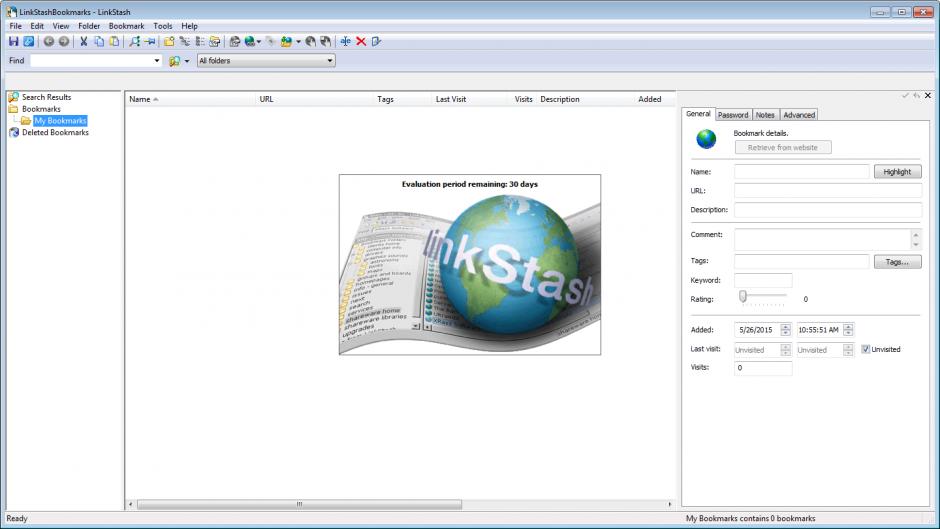Open the Find text dropdown arrow
Viewport: 940px width, 529px height.
pyautogui.click(x=157, y=61)
